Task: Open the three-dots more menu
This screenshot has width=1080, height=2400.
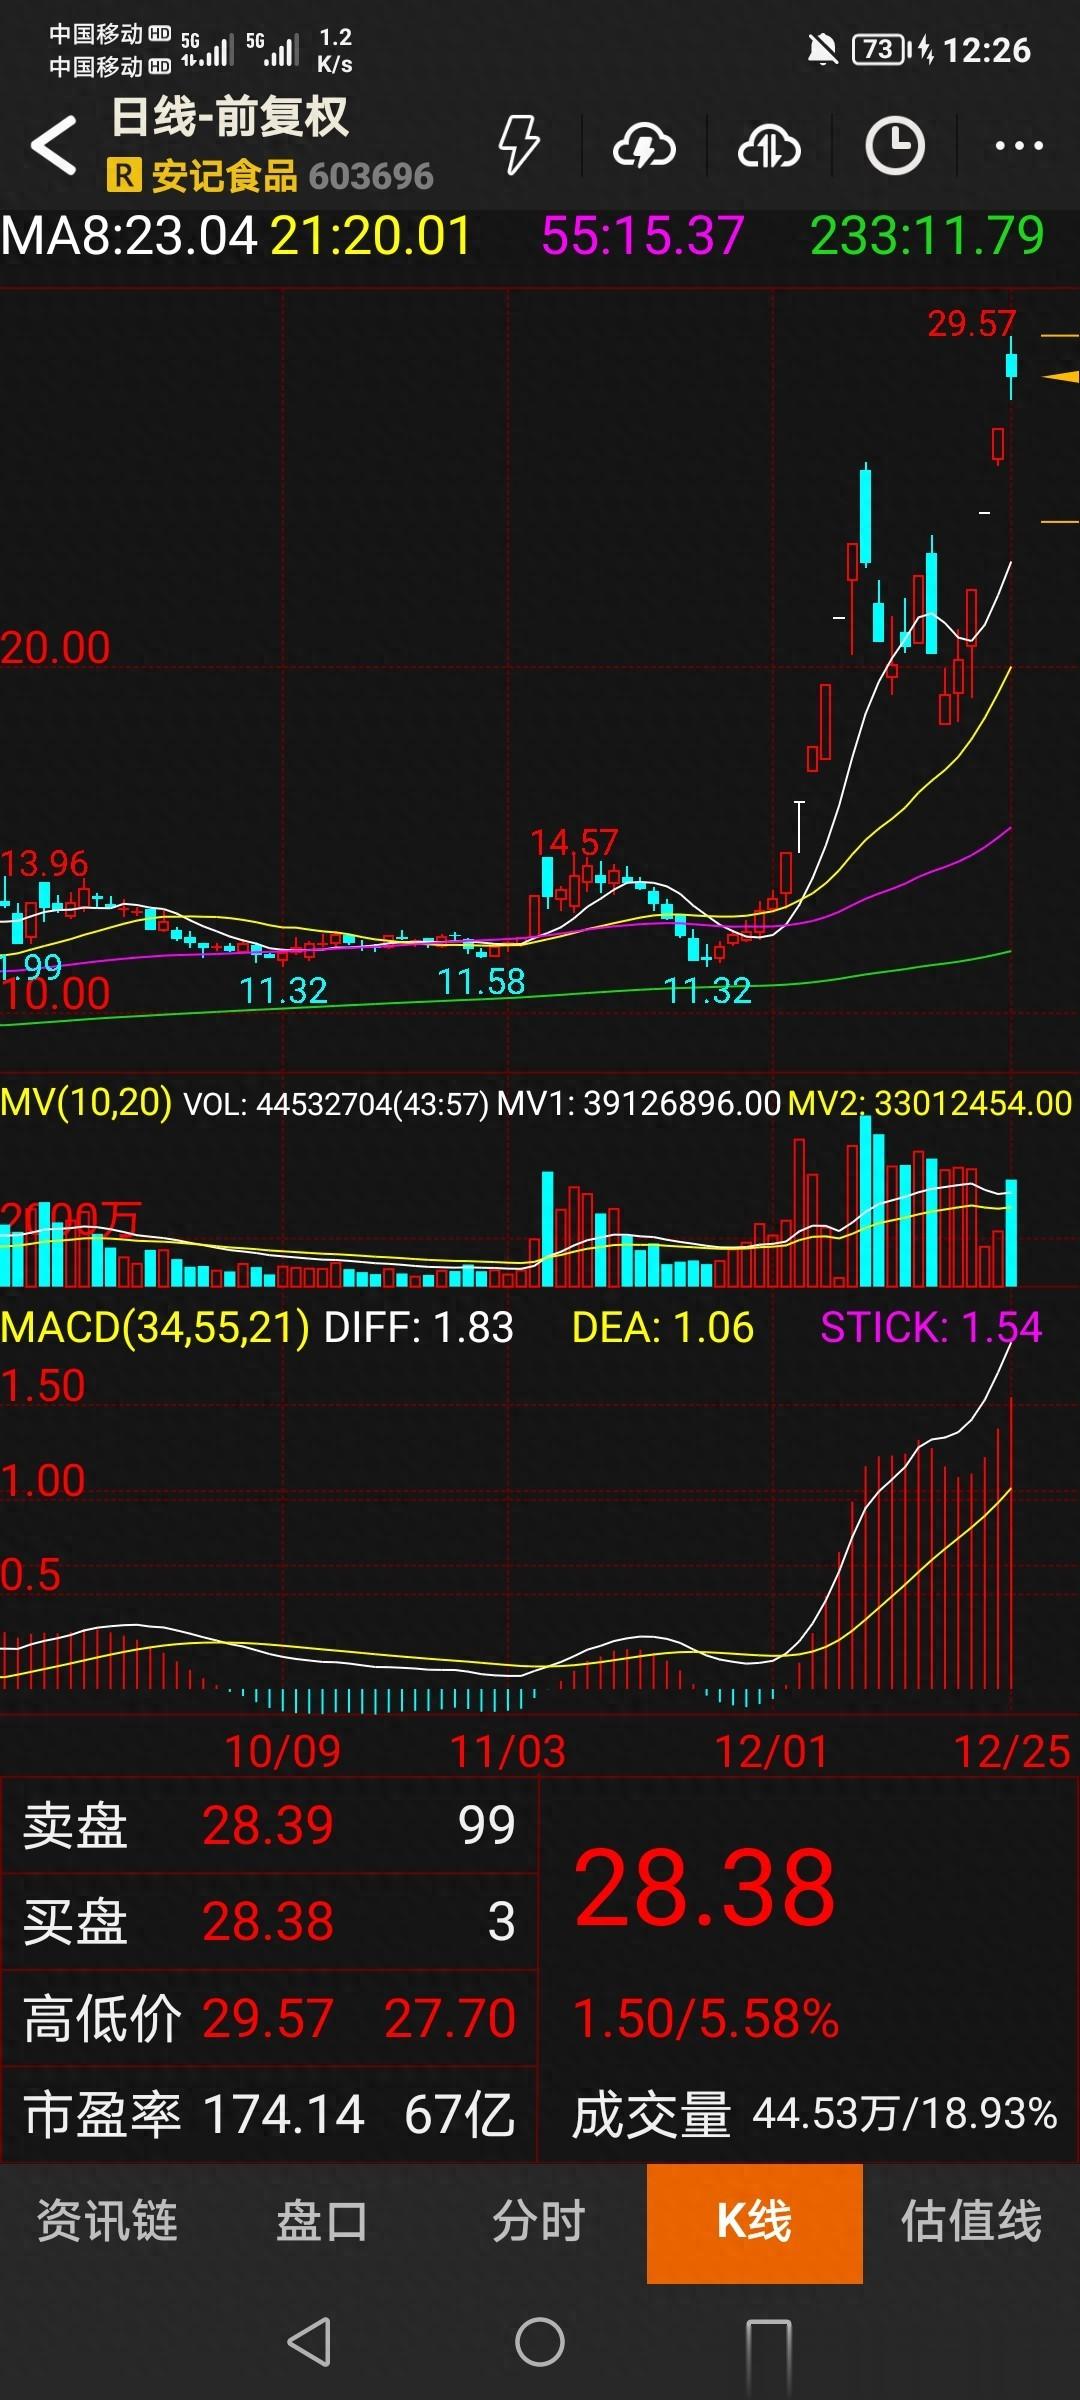Action: [1019, 146]
